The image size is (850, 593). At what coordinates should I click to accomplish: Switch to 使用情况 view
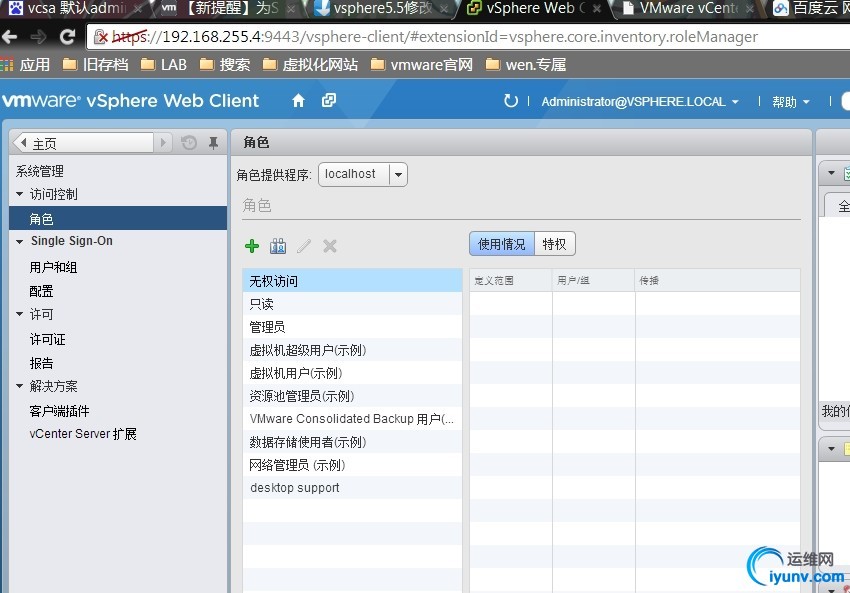(x=501, y=244)
